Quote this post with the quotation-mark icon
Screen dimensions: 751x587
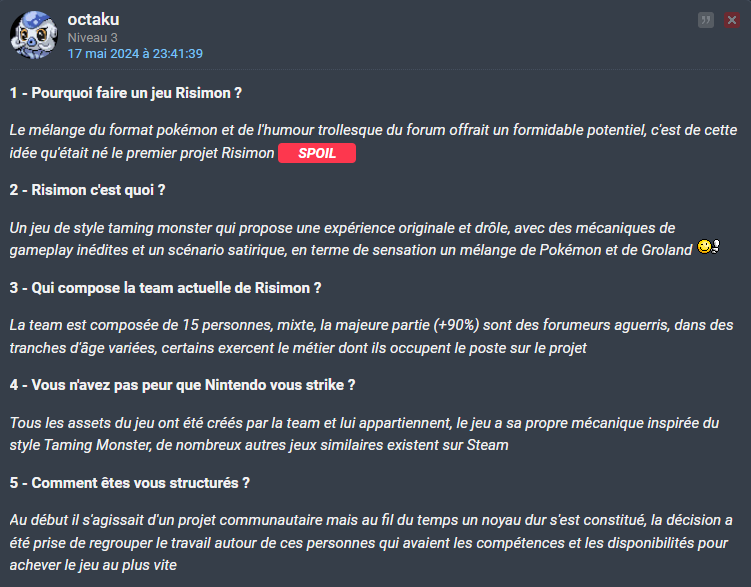(x=706, y=20)
